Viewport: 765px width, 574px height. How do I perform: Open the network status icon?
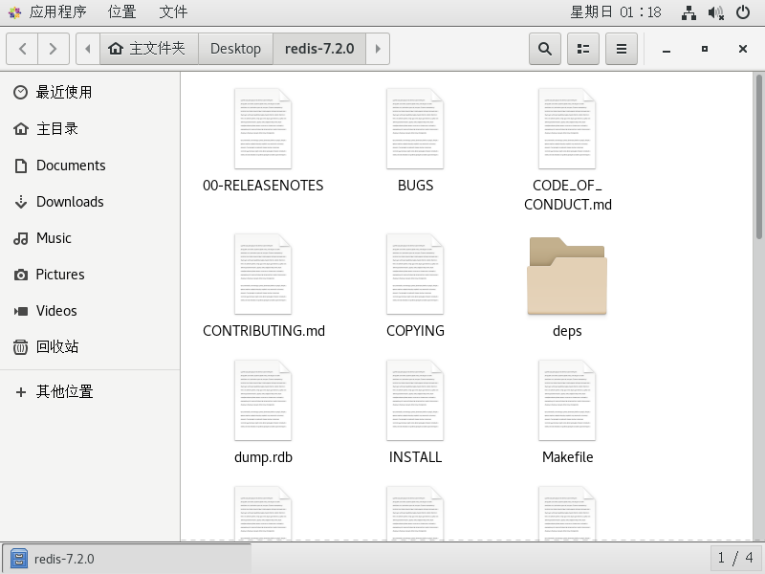pyautogui.click(x=689, y=12)
